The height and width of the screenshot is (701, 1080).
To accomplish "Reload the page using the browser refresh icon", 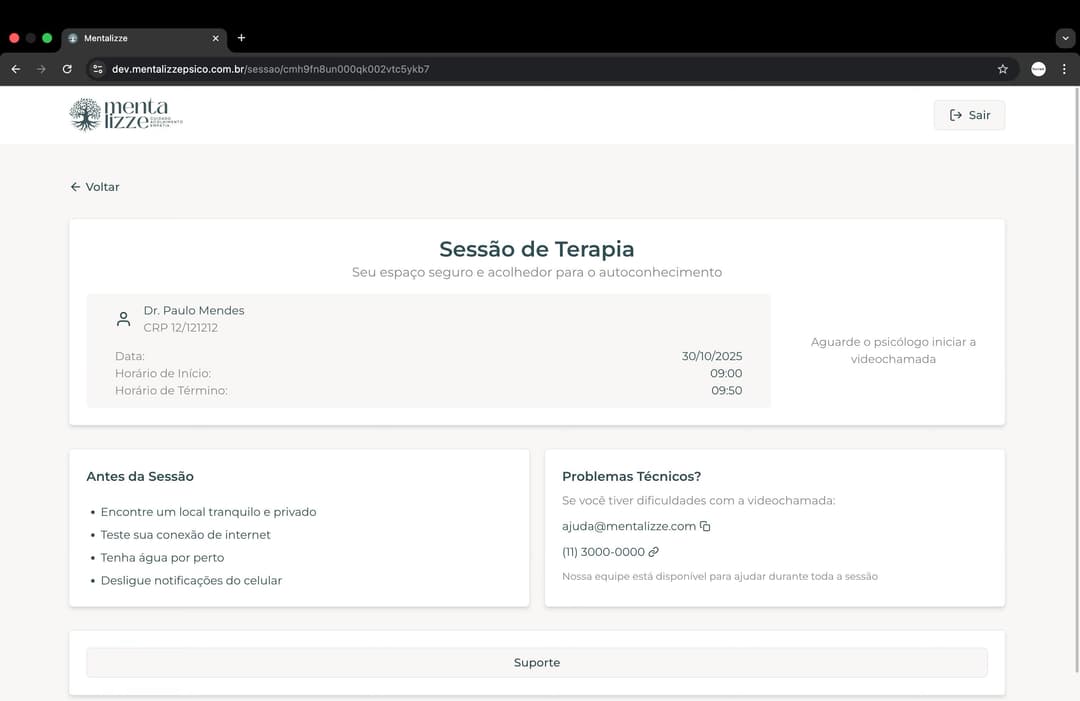I will tap(67, 69).
